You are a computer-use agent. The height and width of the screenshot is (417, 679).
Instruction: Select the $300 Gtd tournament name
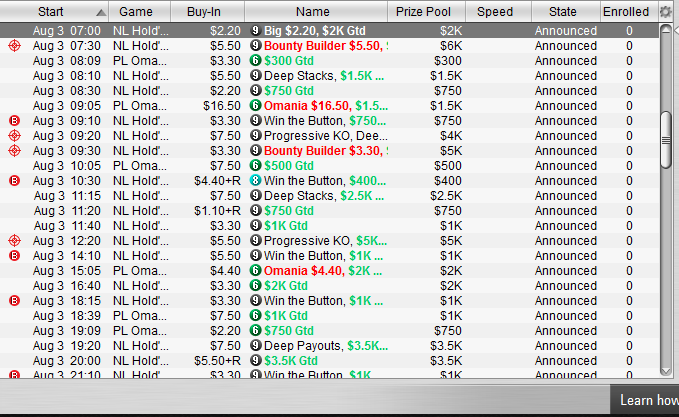289,61
